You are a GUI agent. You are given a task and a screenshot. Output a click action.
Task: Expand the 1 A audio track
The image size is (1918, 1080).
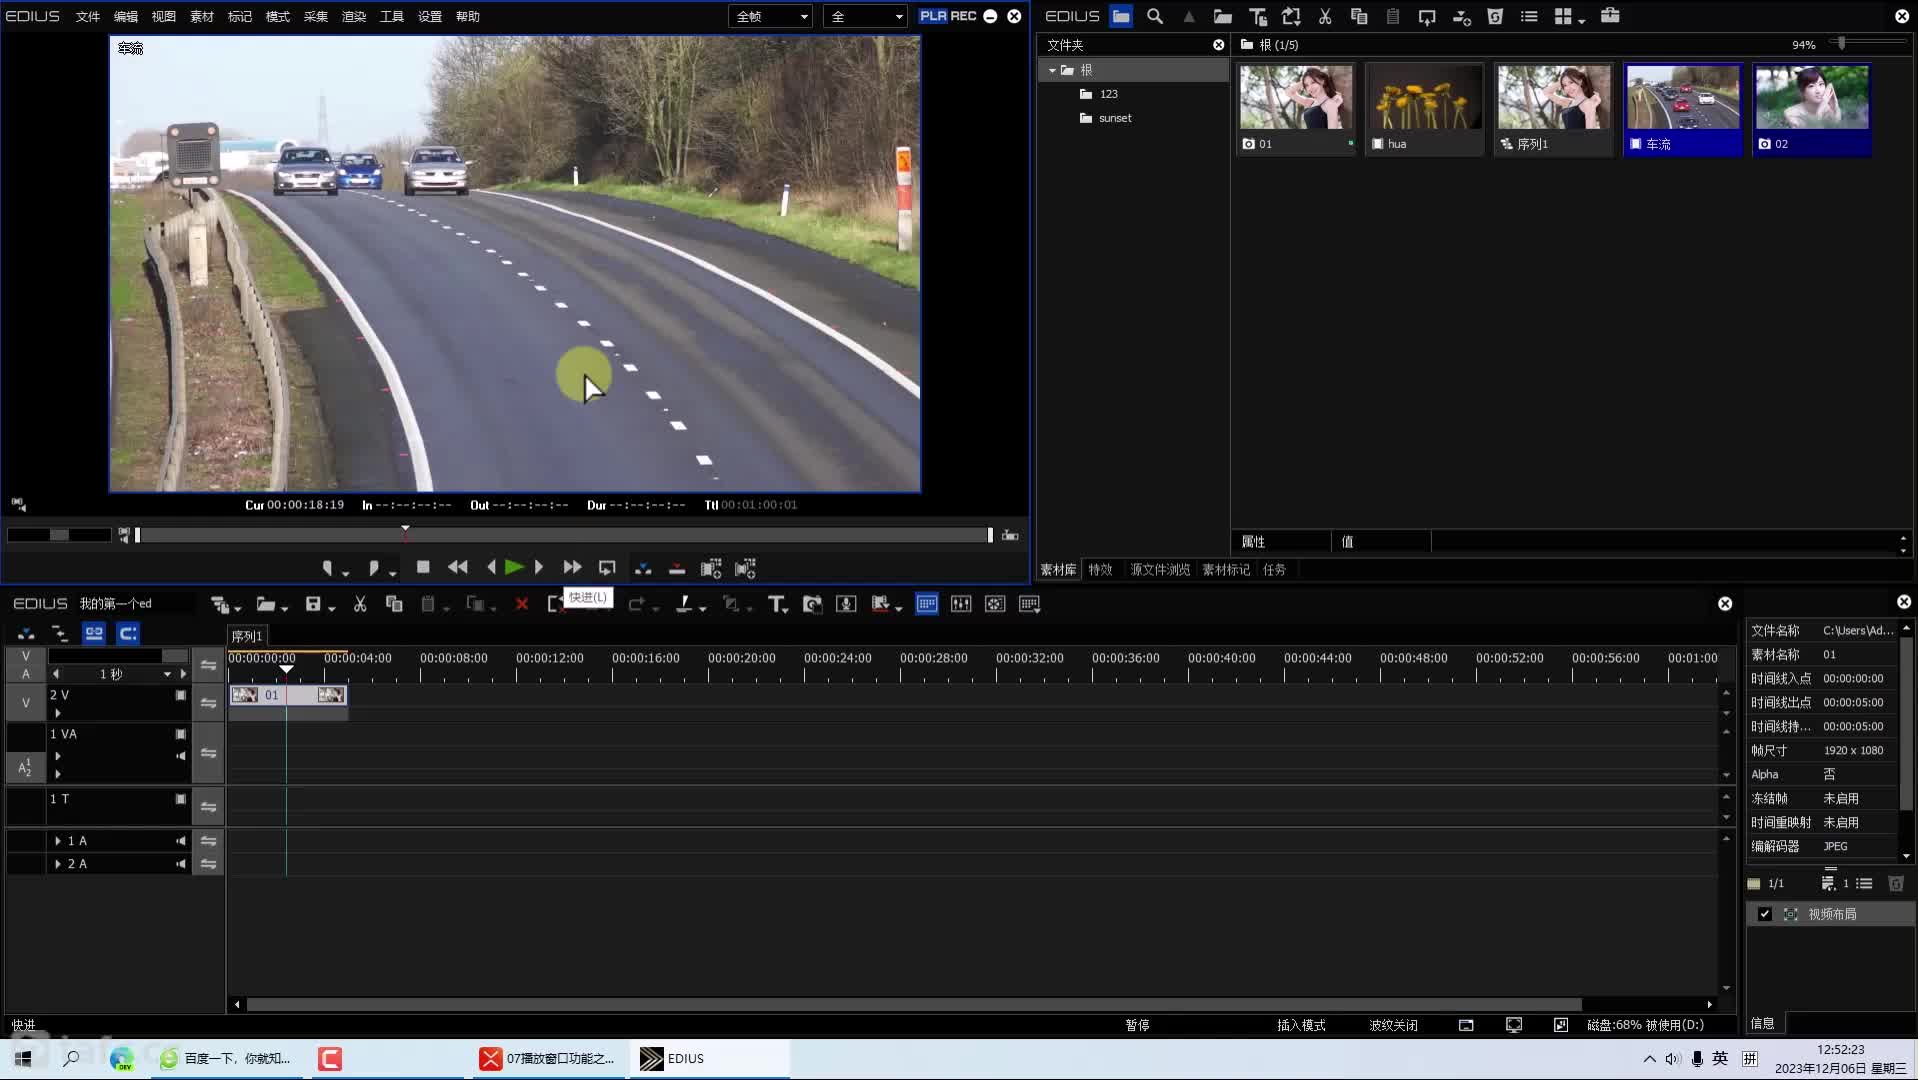(x=57, y=841)
